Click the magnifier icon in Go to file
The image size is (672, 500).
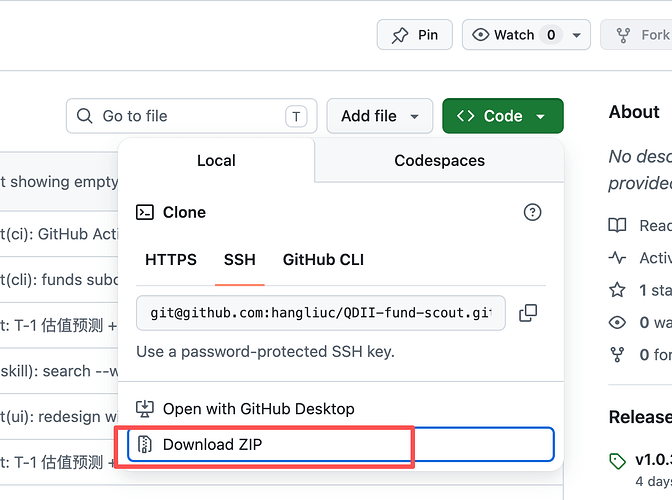[x=84, y=116]
